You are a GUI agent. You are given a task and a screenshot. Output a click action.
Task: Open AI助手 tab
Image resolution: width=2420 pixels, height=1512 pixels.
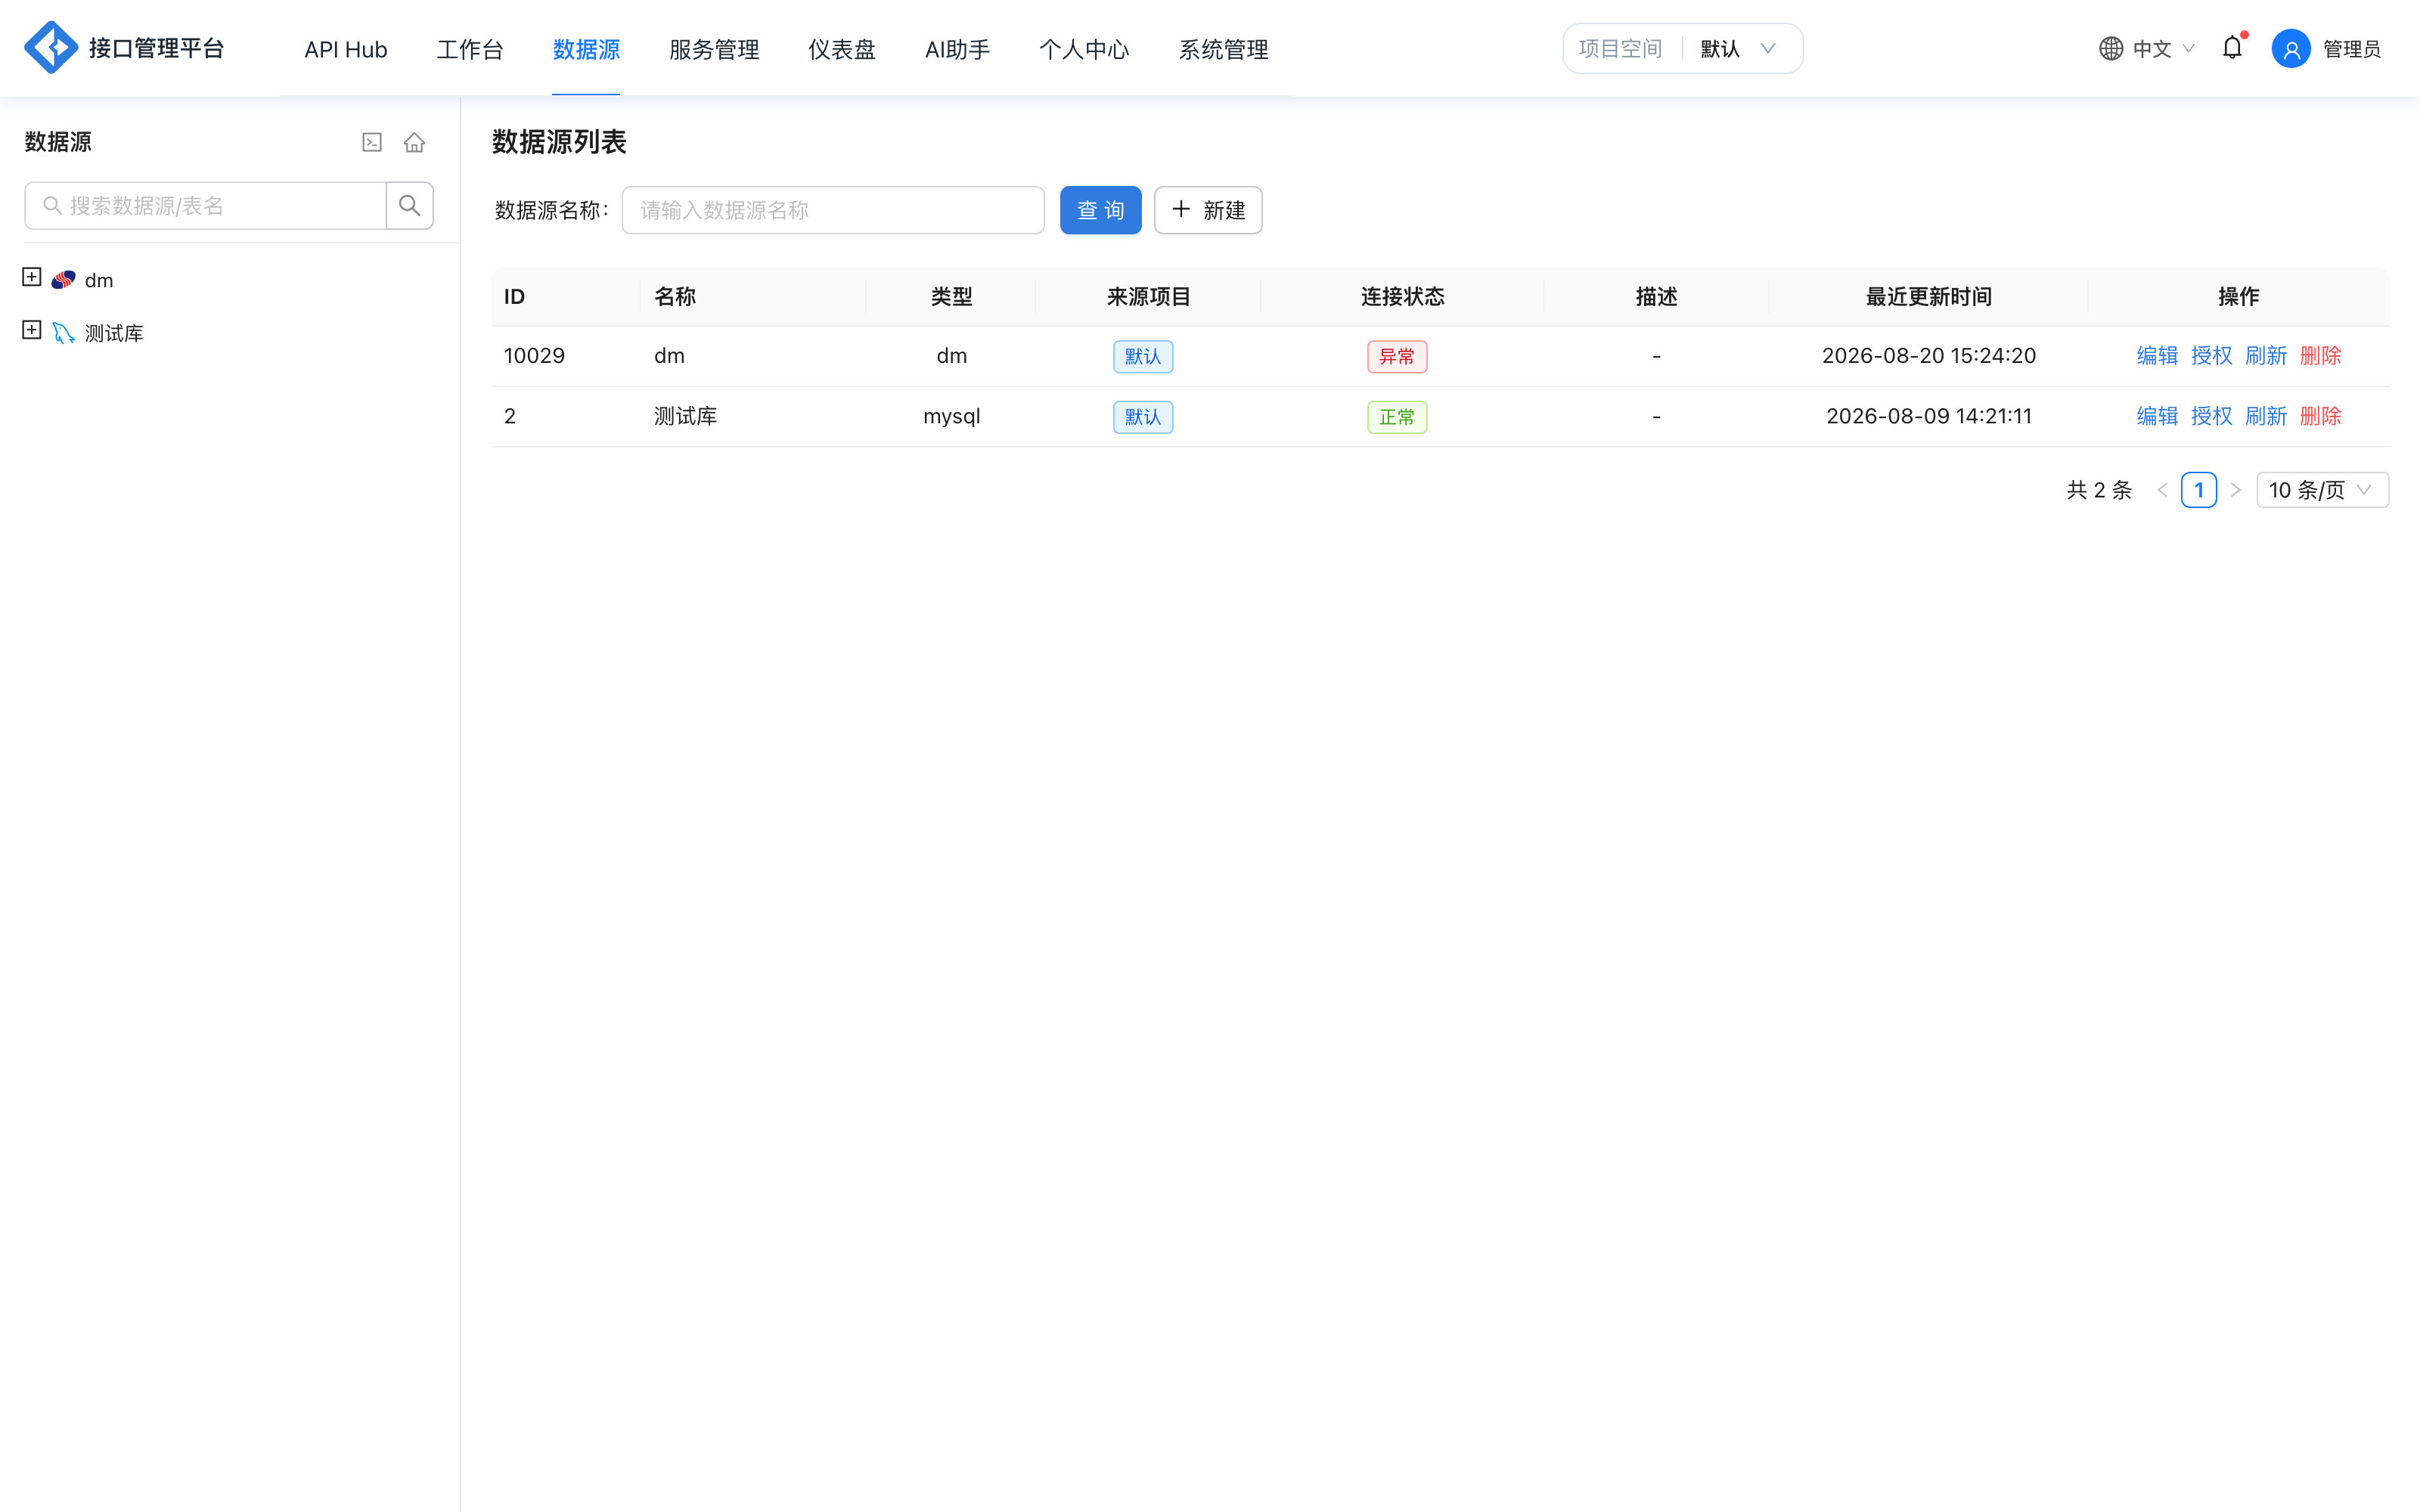[x=957, y=49]
